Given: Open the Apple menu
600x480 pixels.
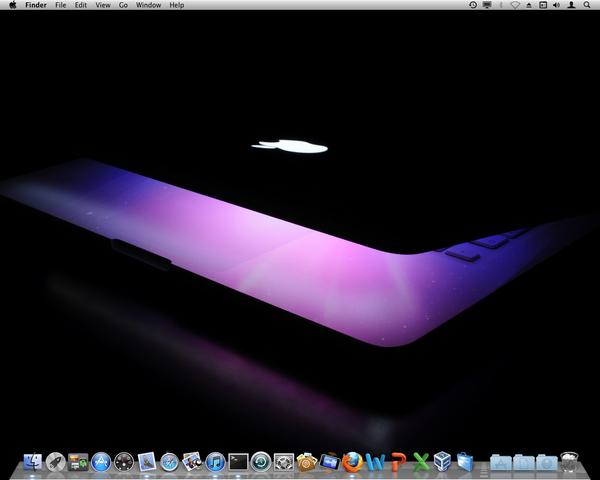Looking at the screenshot, I should click(13, 5).
